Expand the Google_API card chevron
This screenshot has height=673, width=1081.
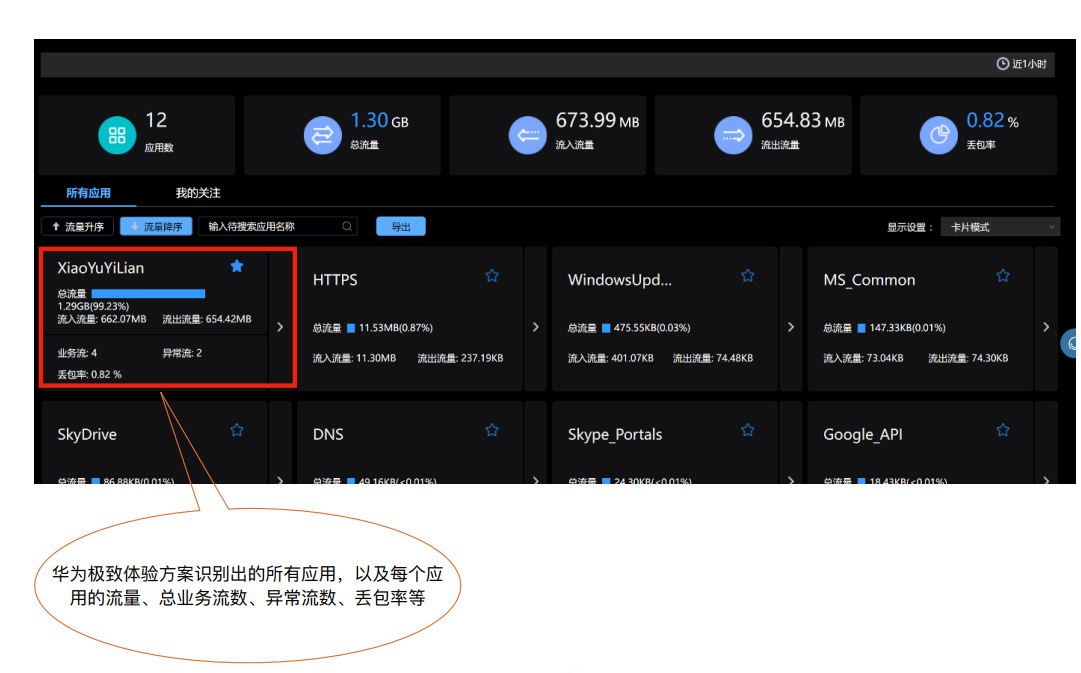[1047, 480]
